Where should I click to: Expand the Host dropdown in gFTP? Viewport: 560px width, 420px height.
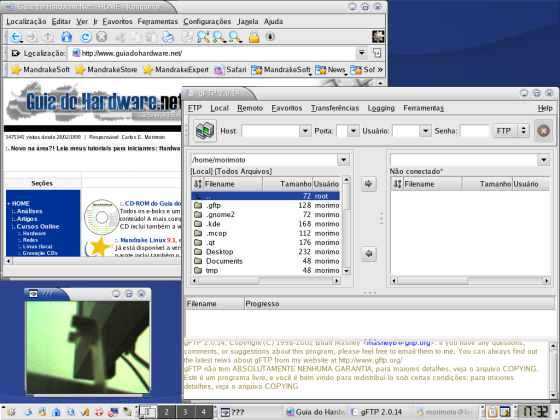(x=305, y=131)
